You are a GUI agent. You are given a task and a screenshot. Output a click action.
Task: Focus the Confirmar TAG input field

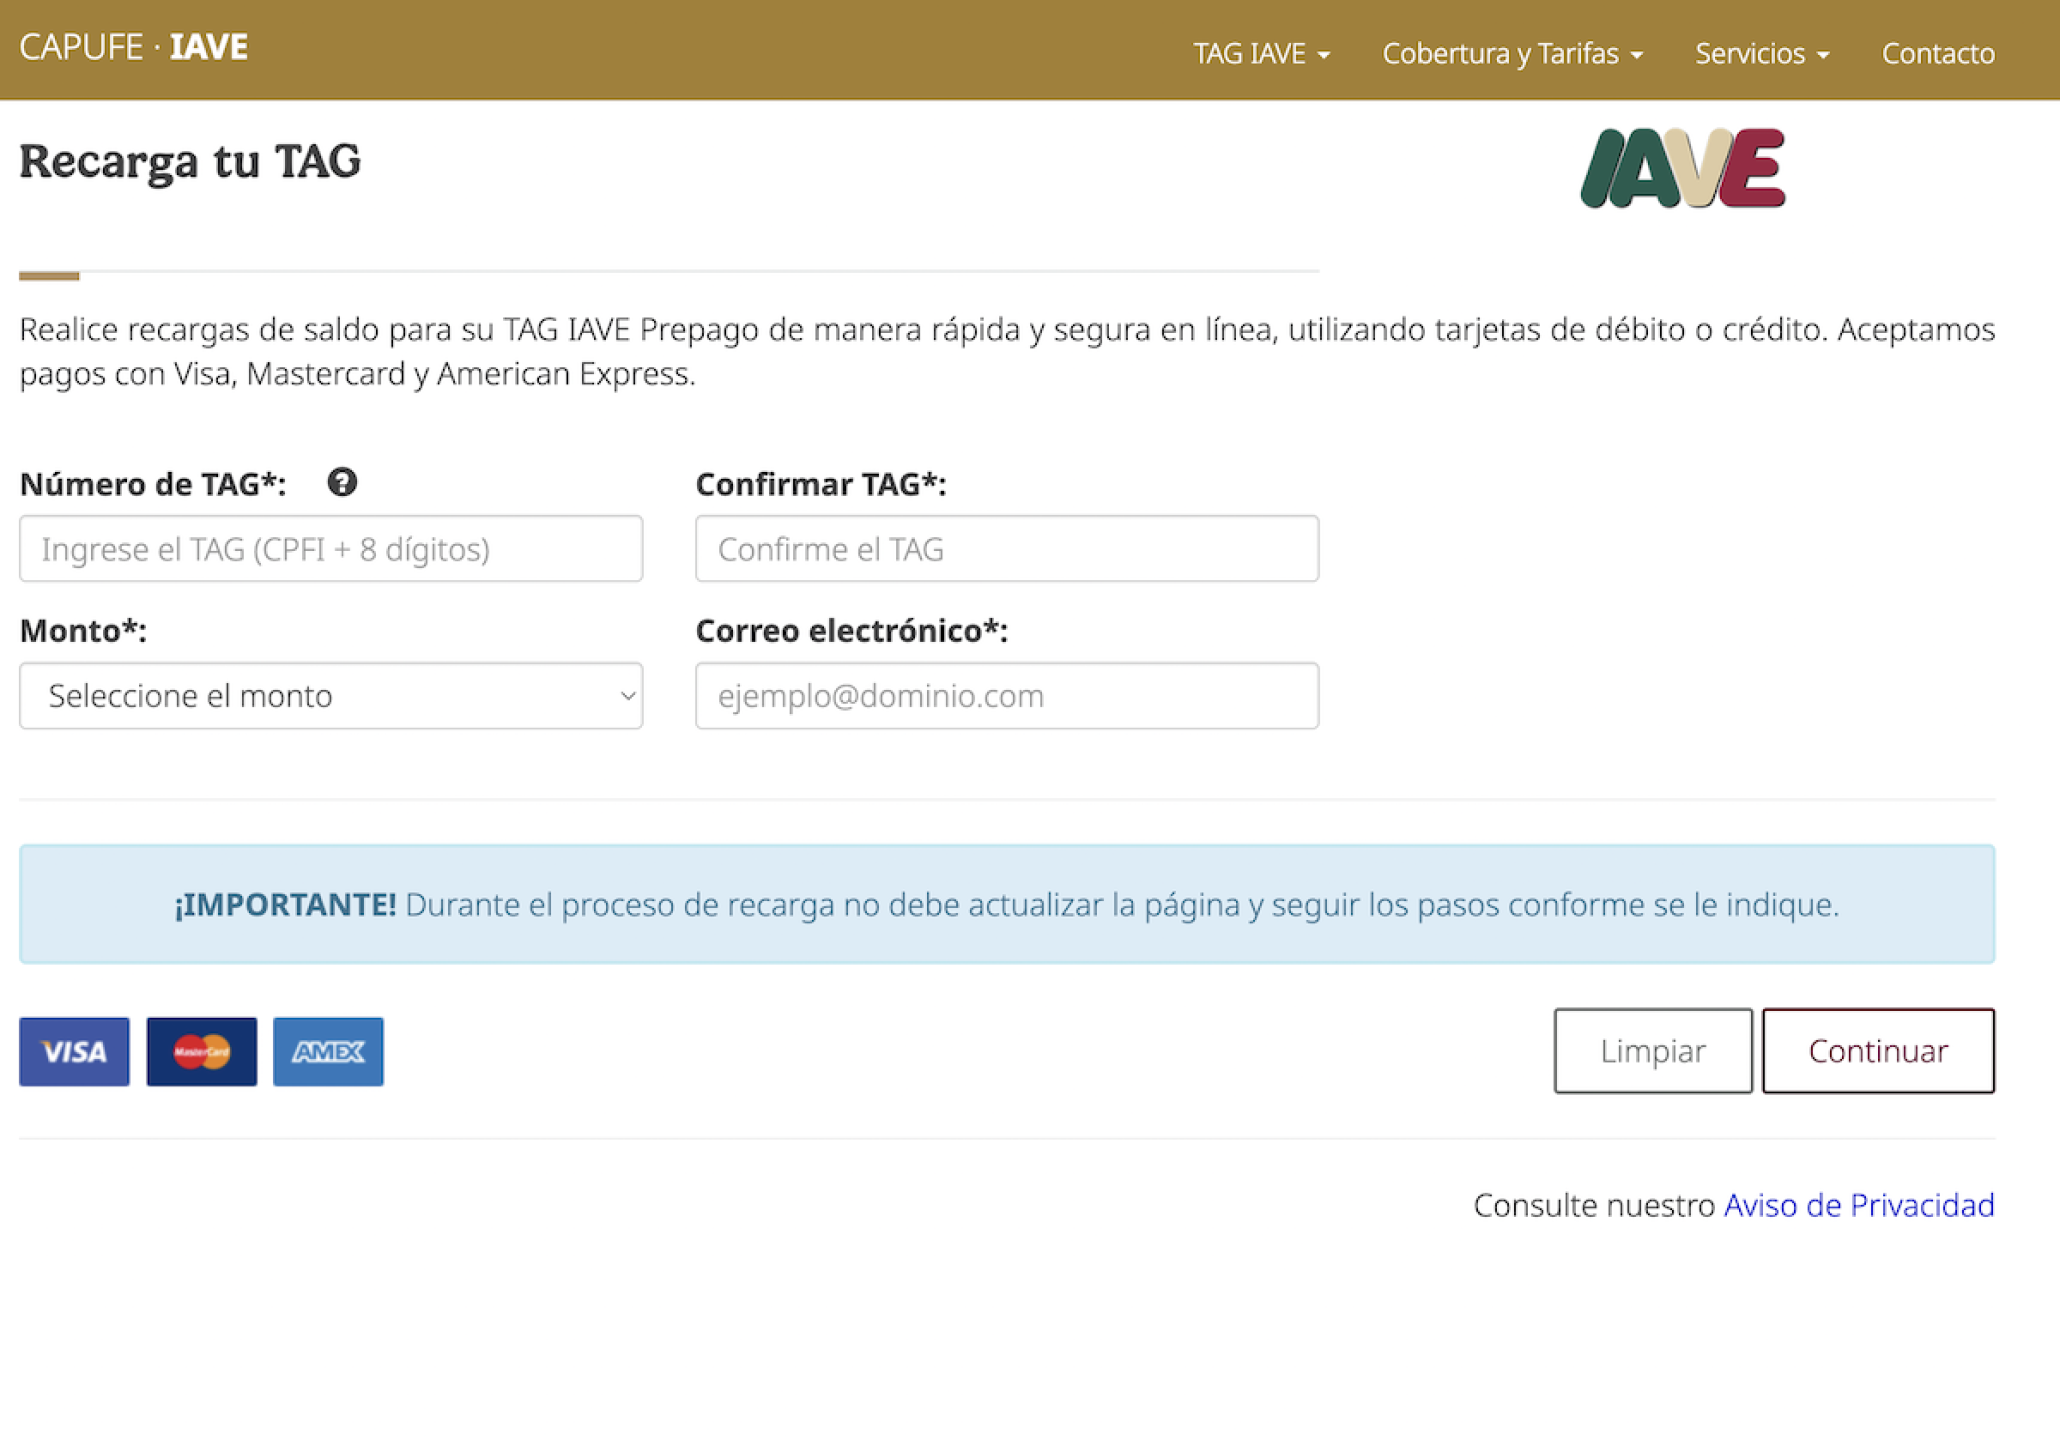pyautogui.click(x=1007, y=548)
